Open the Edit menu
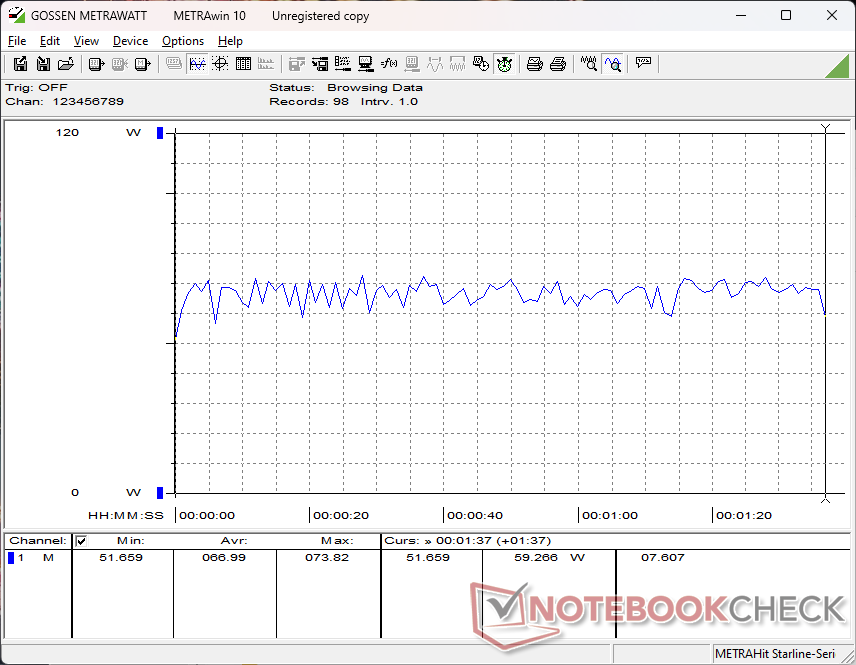Screen dimensions: 856x665 pyautogui.click(x=50, y=41)
